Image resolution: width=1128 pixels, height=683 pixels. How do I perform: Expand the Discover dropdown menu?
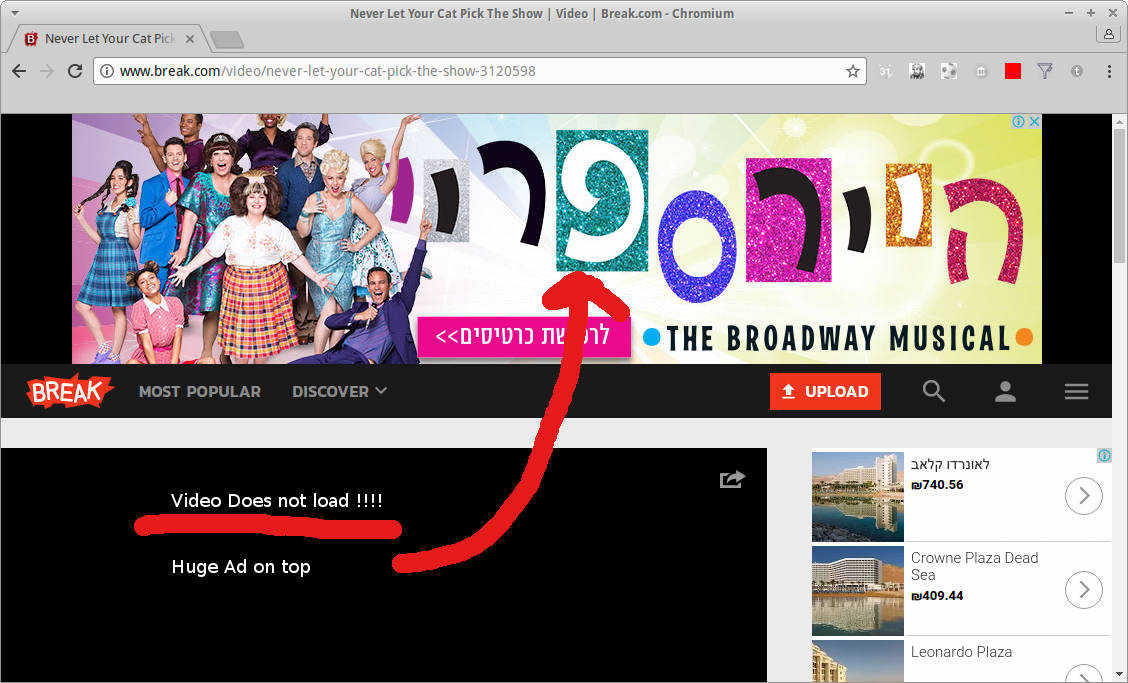tap(340, 392)
